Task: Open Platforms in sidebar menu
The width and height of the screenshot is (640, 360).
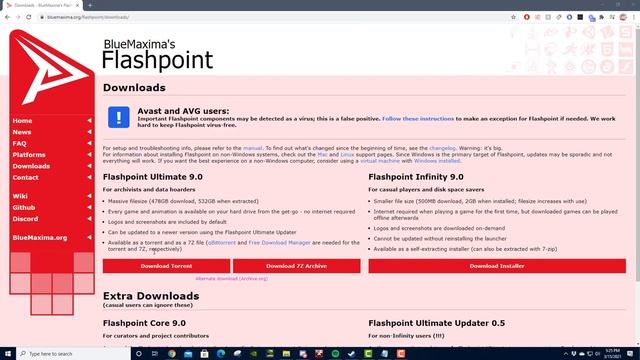Action: [x=29, y=155]
